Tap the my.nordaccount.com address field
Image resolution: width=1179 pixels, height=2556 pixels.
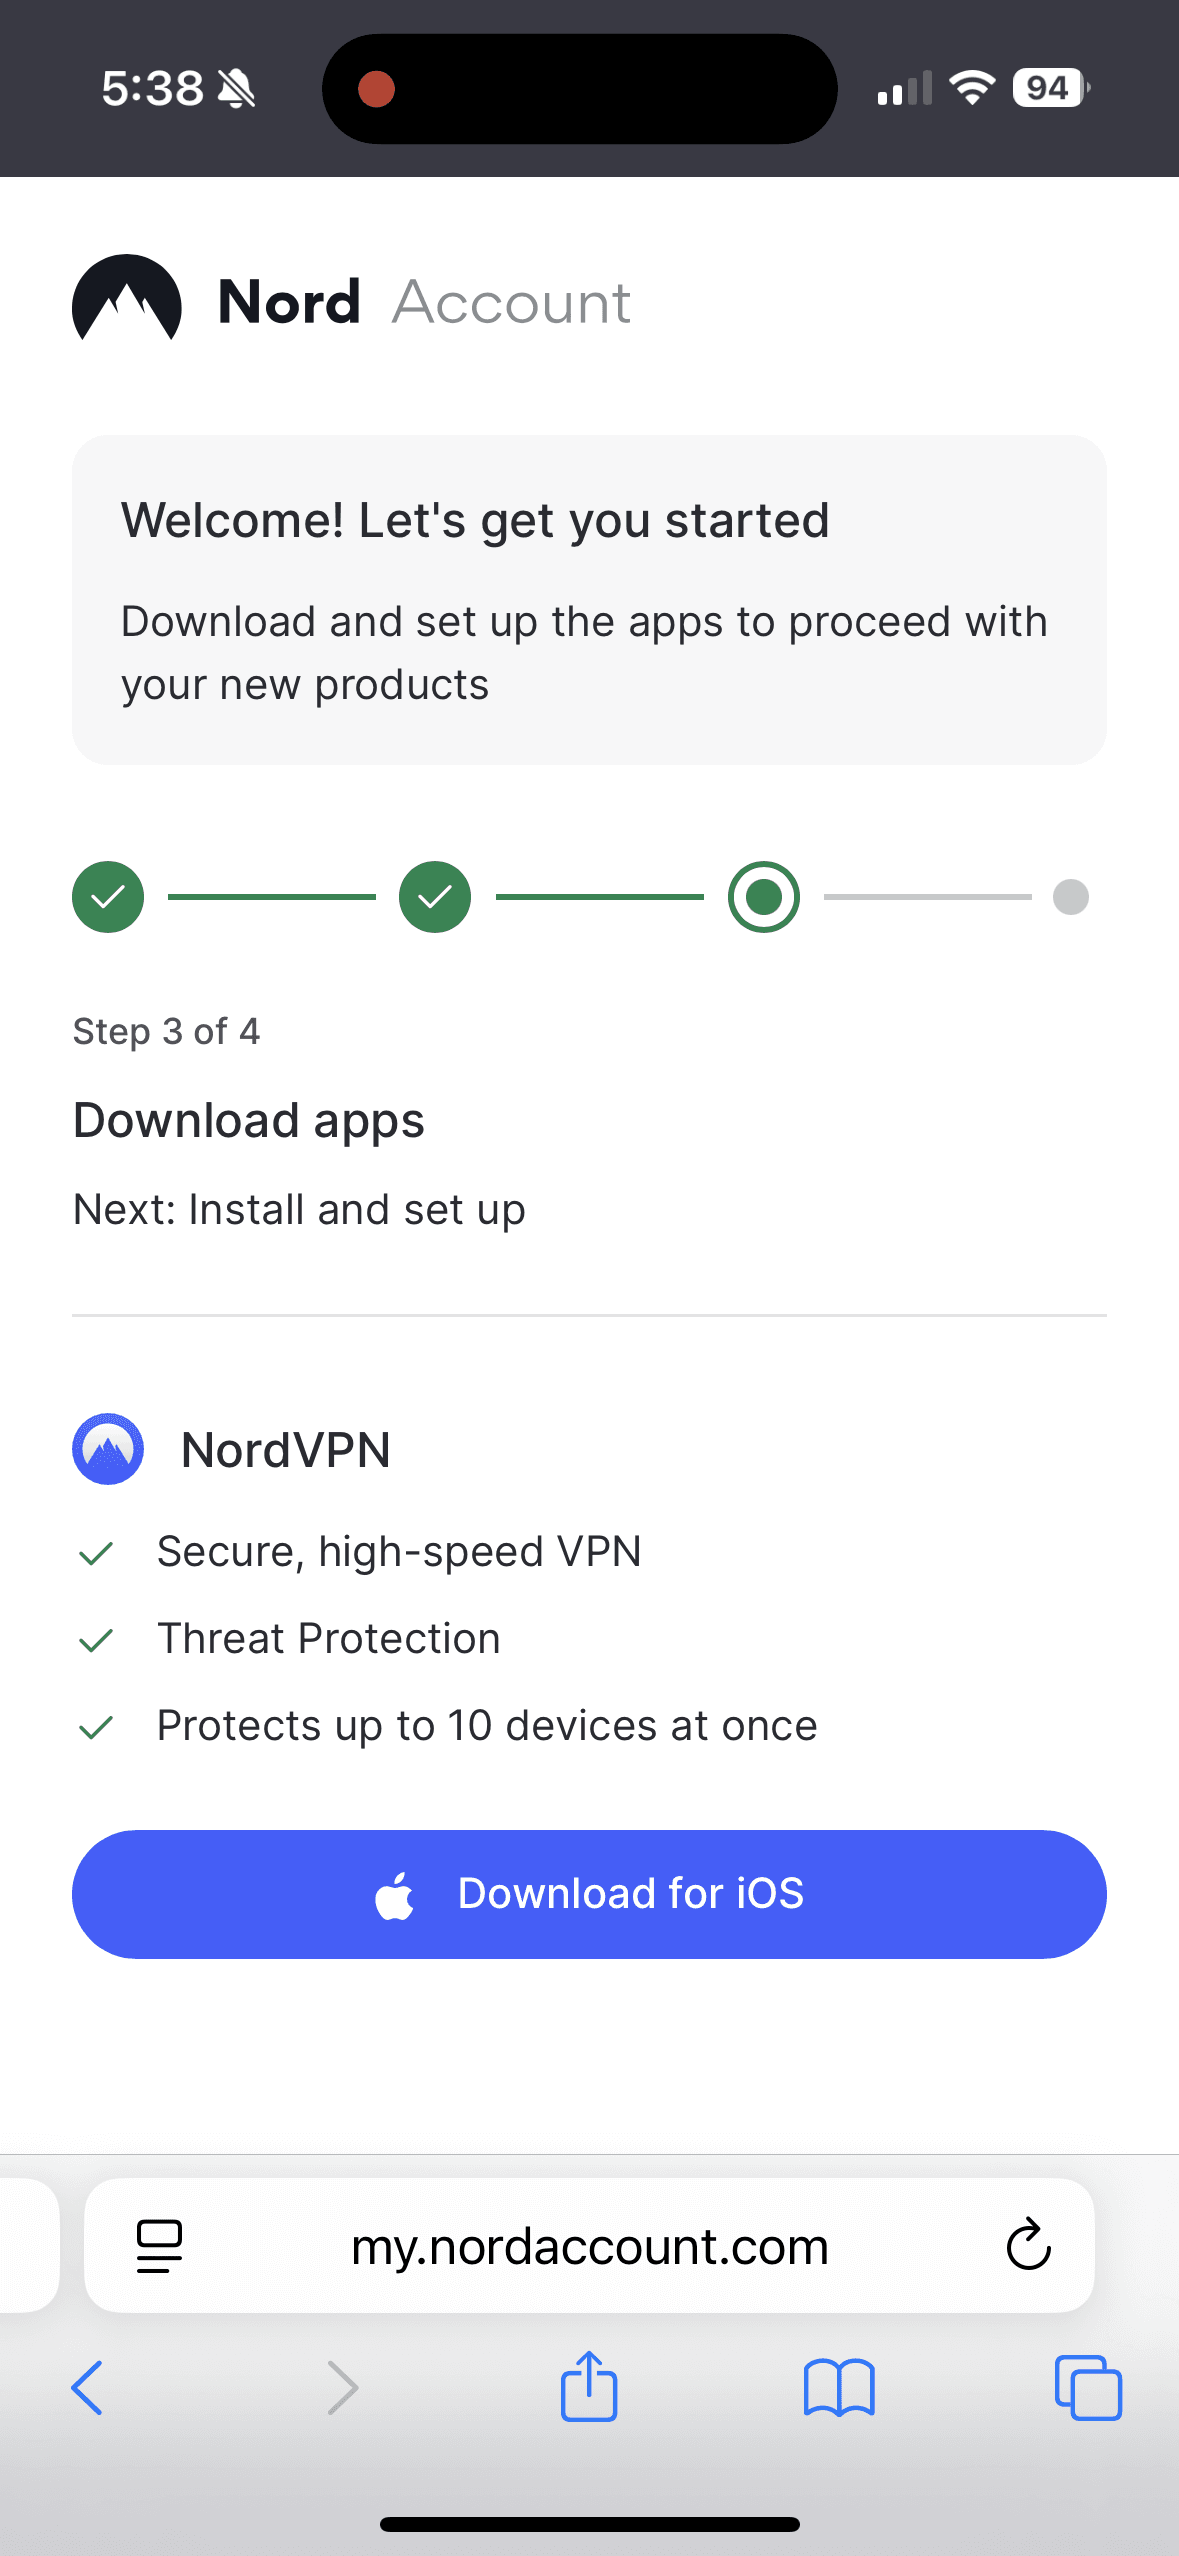pyautogui.click(x=589, y=2246)
